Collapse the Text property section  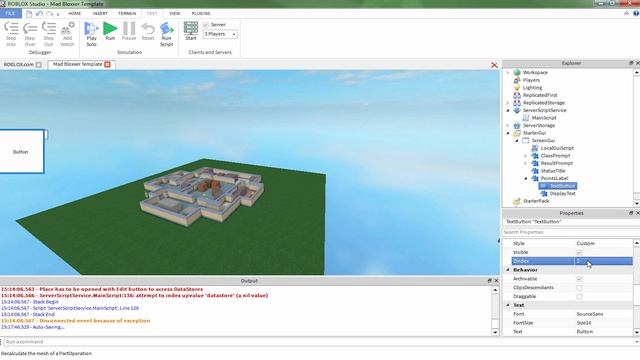(x=508, y=305)
